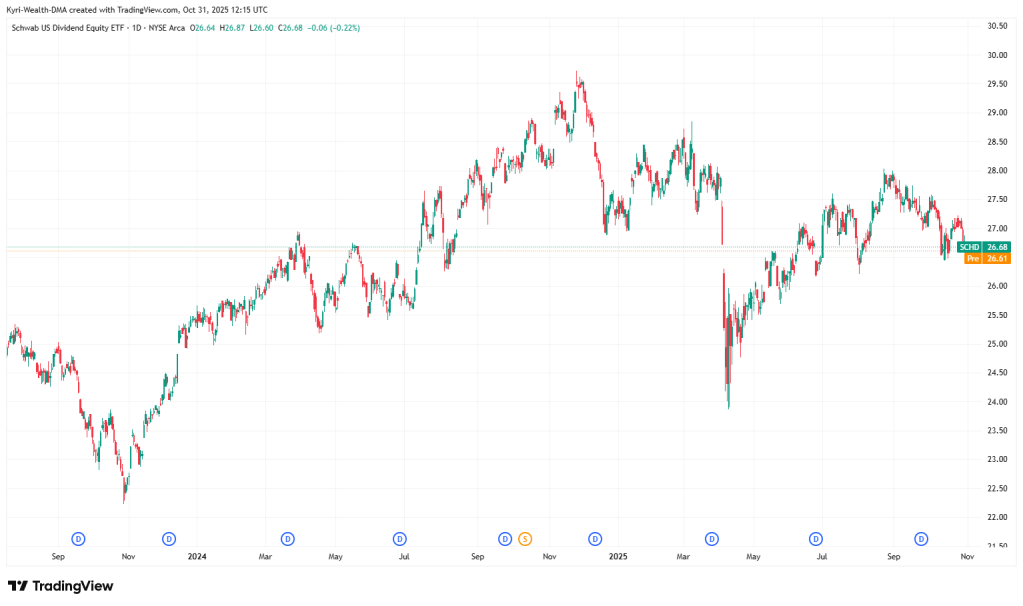Click the green SCHD 26.68 price label
1023x606 pixels.
[x=983, y=247]
